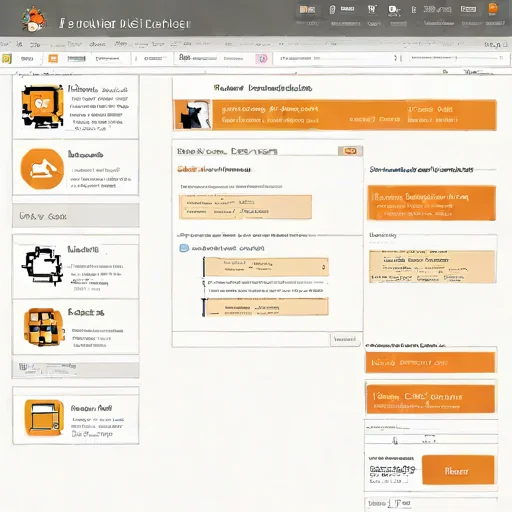Click the large orange button beside the bottom-right text
Image resolution: width=512 pixels, height=512 pixels.
458,470
